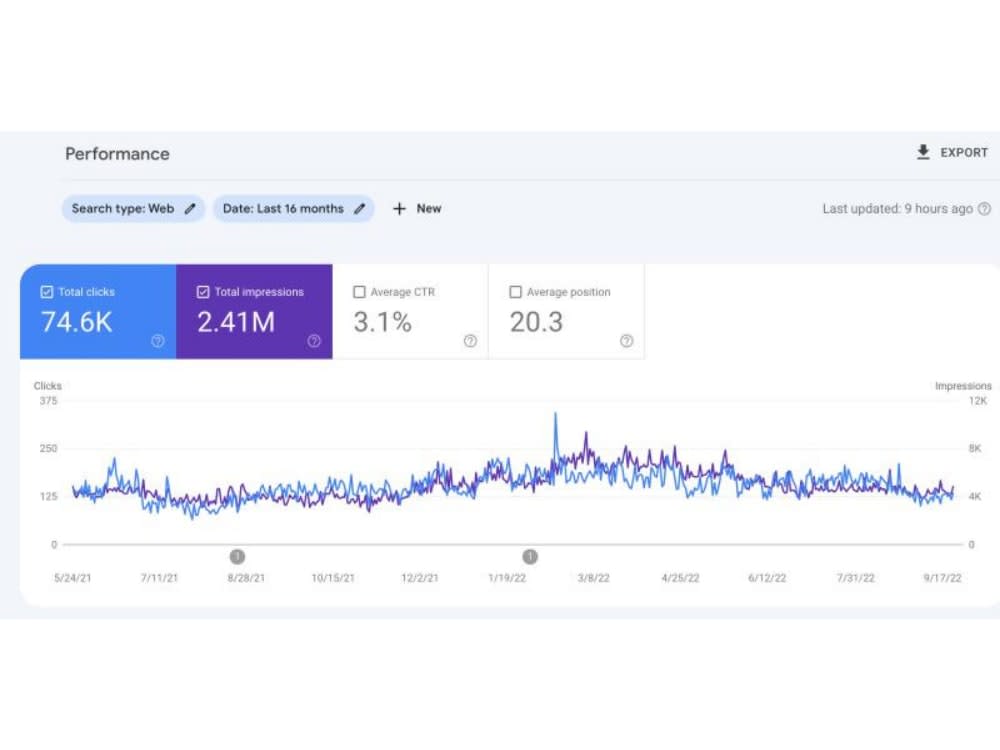The image size is (1000, 750).
Task: Select the 3.1% average CTR value
Action: tap(383, 322)
